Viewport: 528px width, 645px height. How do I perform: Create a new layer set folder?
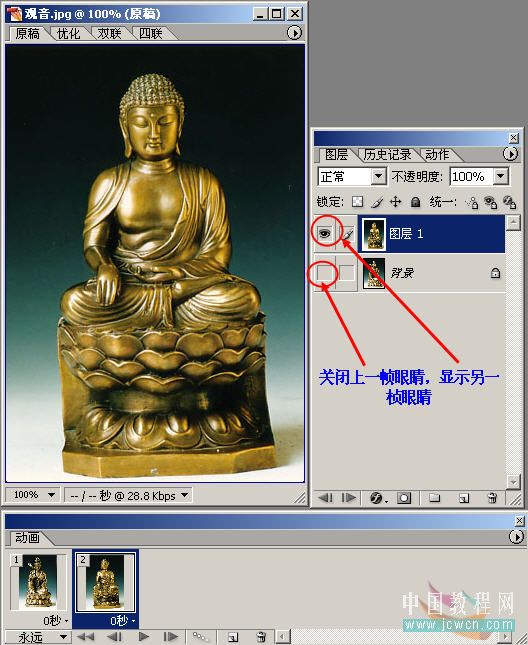click(x=434, y=498)
